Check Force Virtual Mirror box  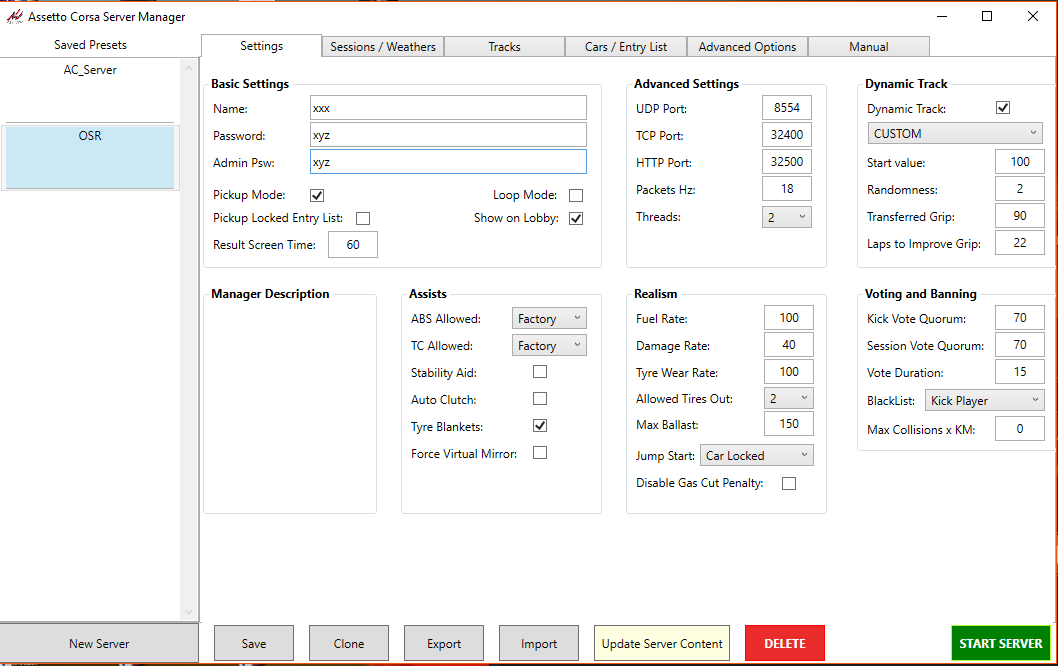pos(540,453)
